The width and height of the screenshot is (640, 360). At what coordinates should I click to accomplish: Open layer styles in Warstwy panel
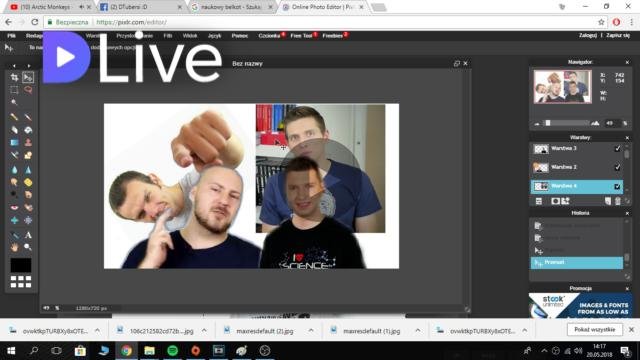pyautogui.click(x=565, y=201)
